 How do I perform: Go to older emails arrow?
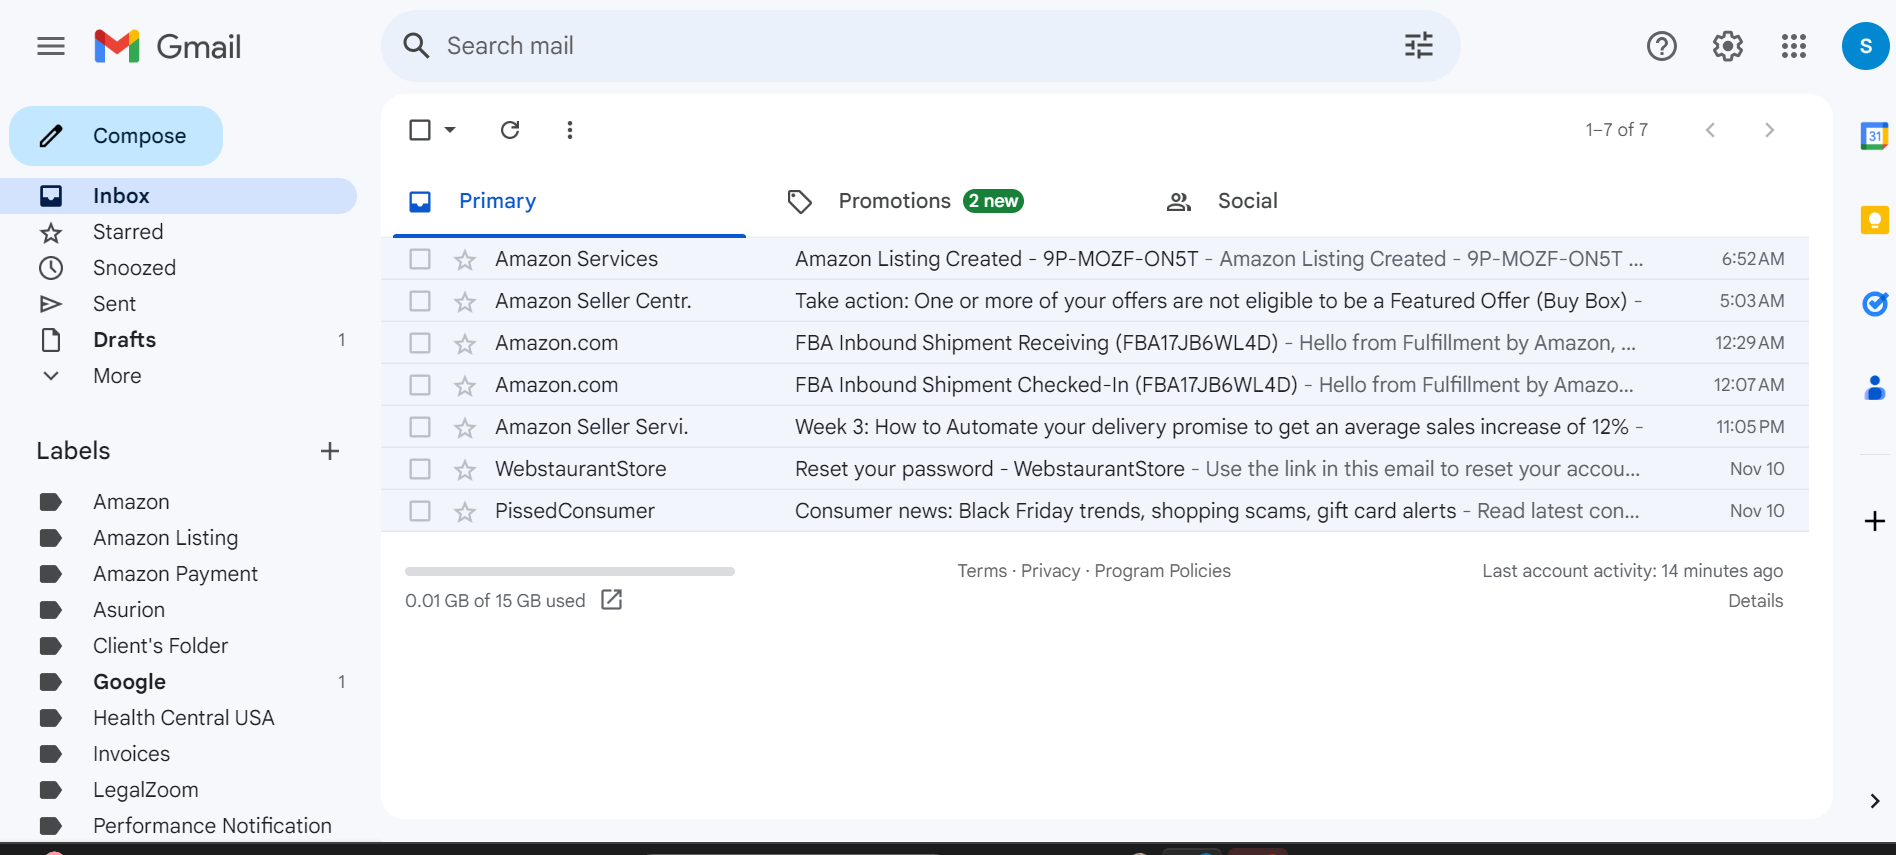pos(1769,130)
